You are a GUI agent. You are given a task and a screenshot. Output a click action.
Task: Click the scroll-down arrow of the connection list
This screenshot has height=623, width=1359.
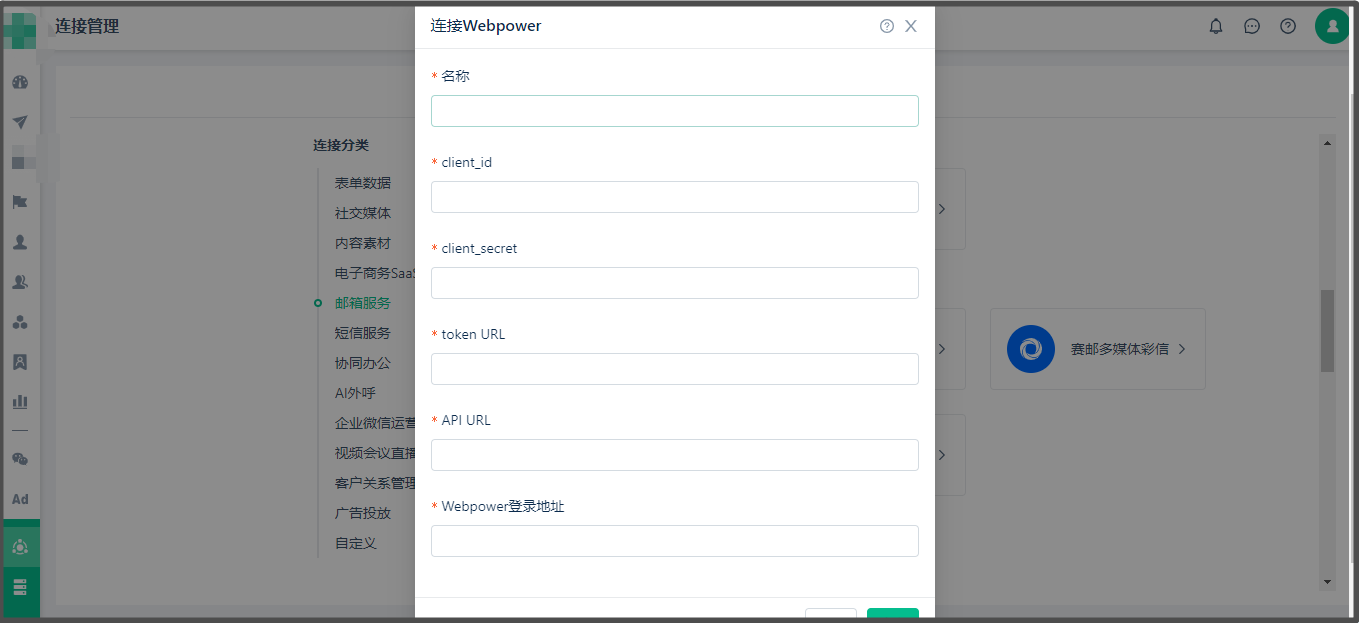pos(1328,582)
